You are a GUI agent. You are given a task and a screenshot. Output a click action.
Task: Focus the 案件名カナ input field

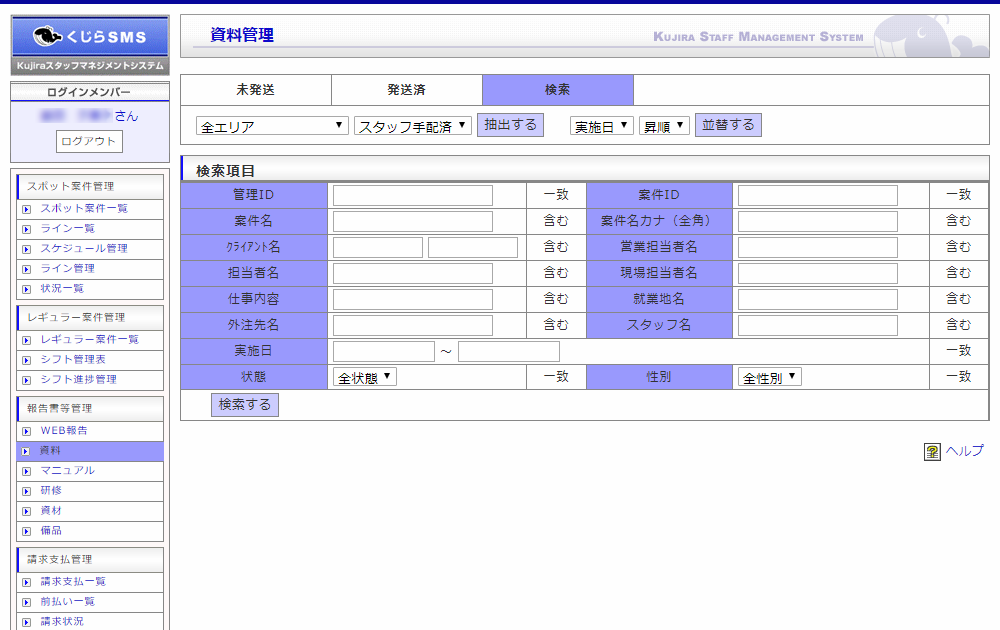pyautogui.click(x=818, y=221)
